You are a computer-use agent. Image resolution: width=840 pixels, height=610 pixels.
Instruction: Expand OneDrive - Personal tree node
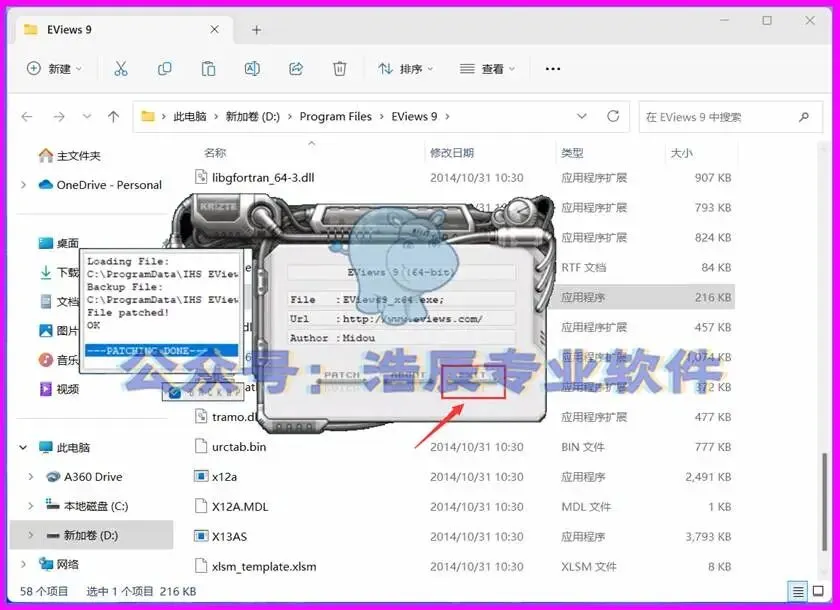(24, 185)
